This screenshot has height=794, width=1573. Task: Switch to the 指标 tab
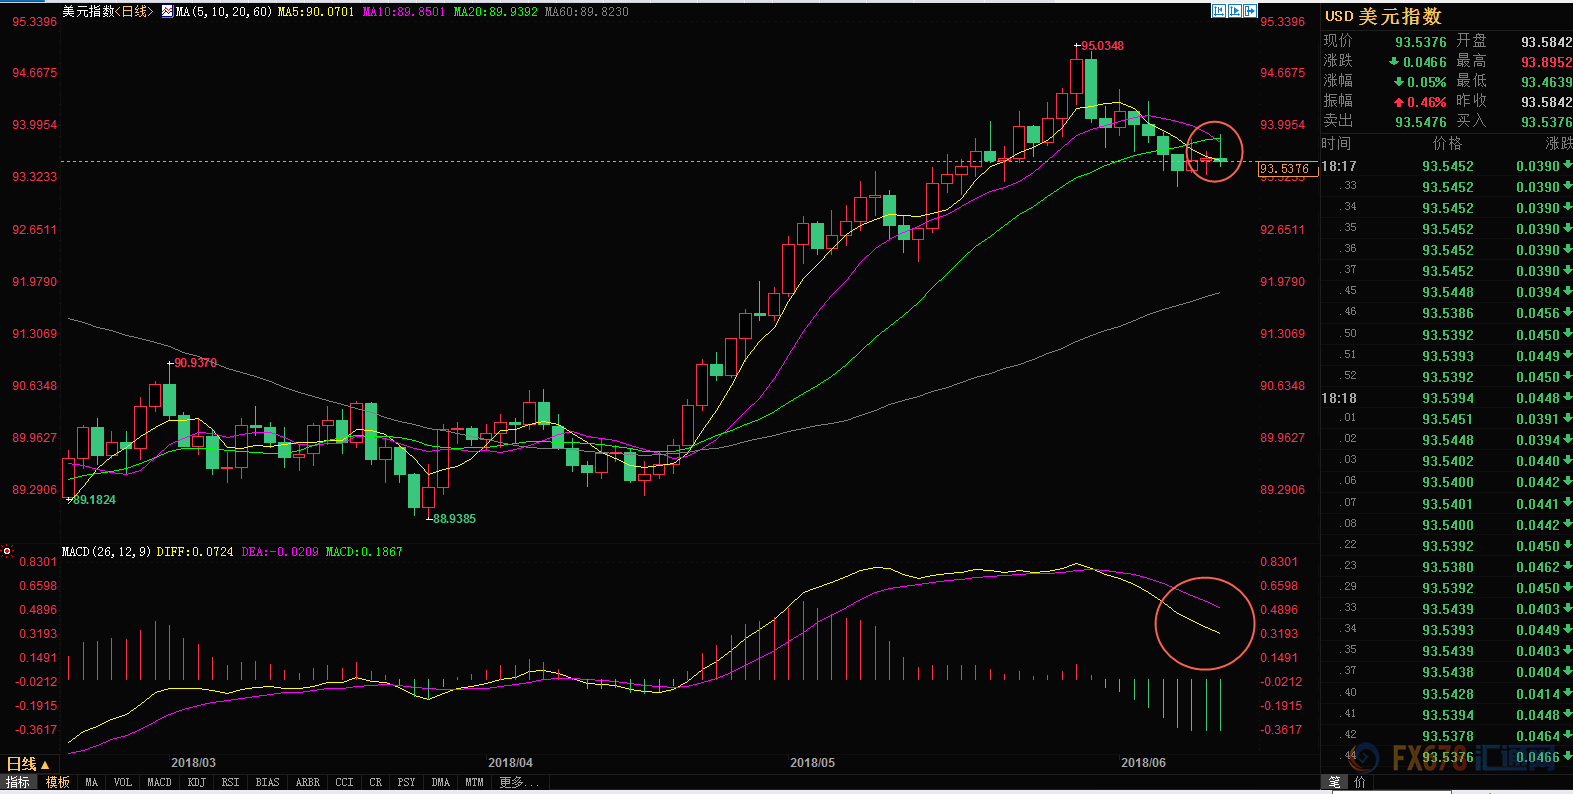(18, 782)
